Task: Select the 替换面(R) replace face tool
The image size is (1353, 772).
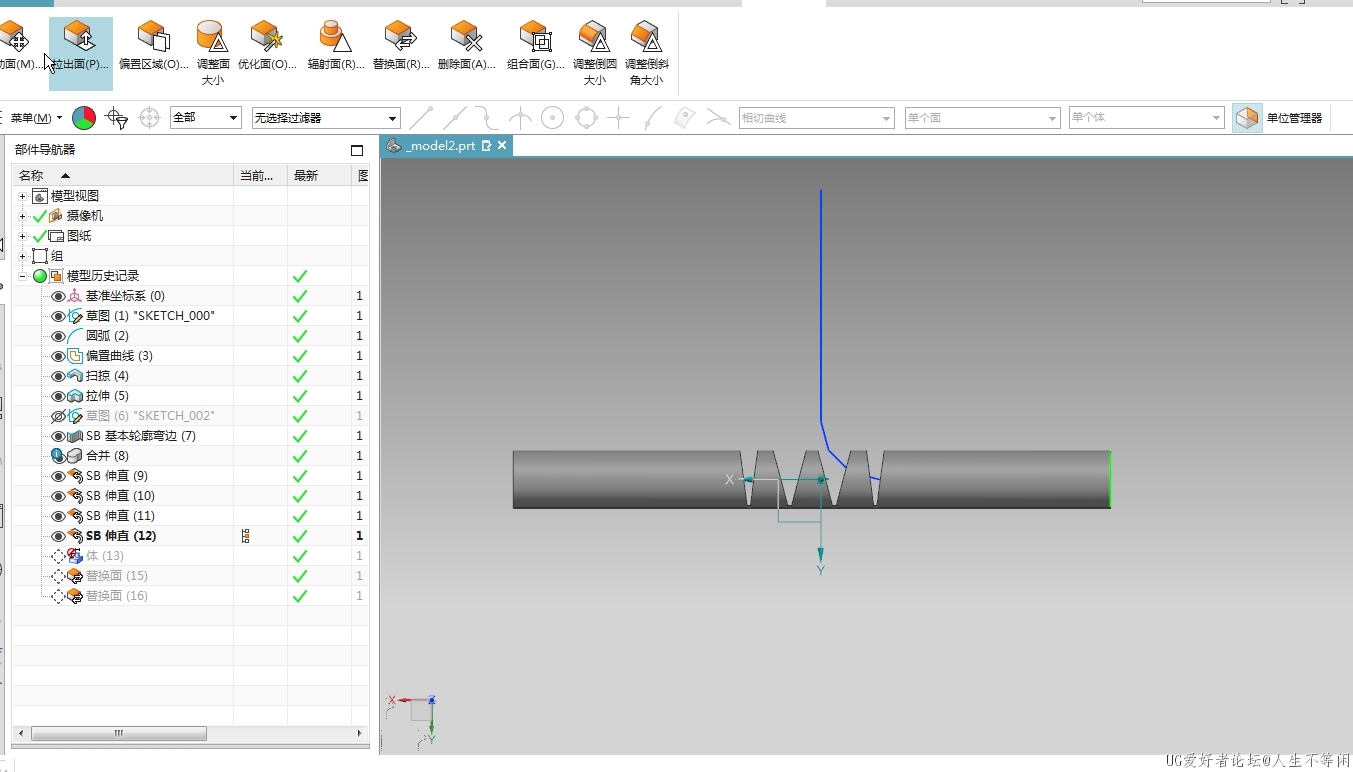Action: tap(401, 48)
